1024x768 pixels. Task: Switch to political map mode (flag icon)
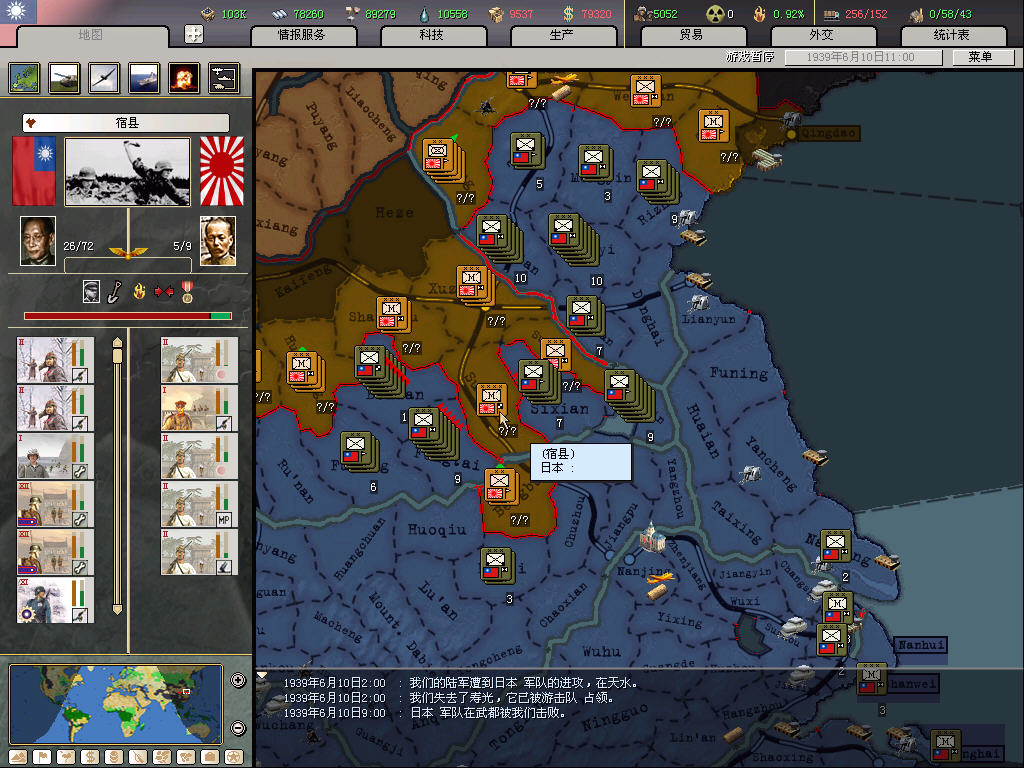pyautogui.click(x=42, y=757)
